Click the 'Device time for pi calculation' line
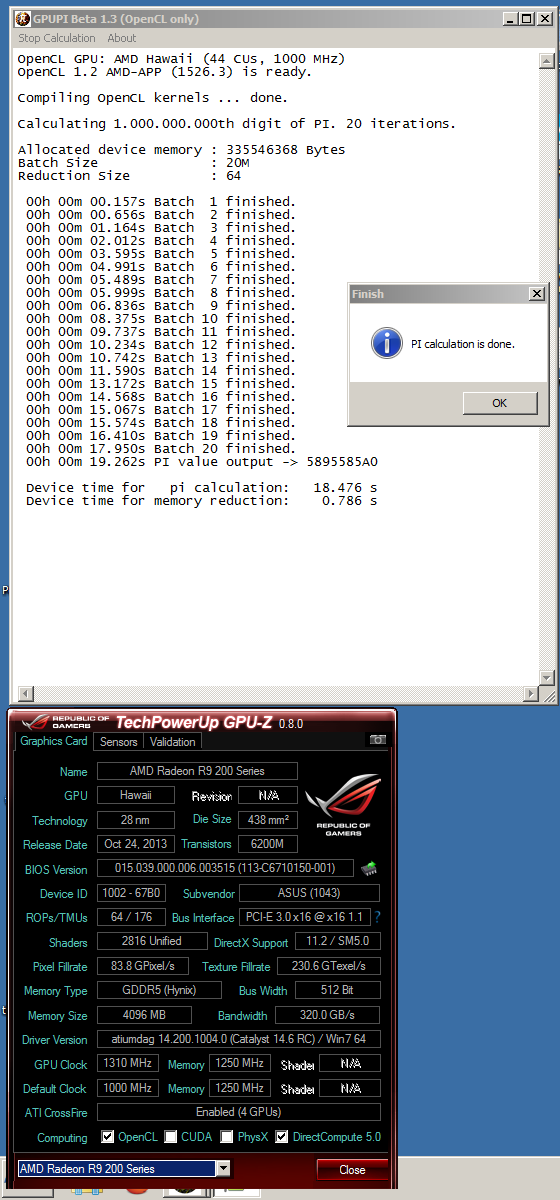 [x=202, y=488]
